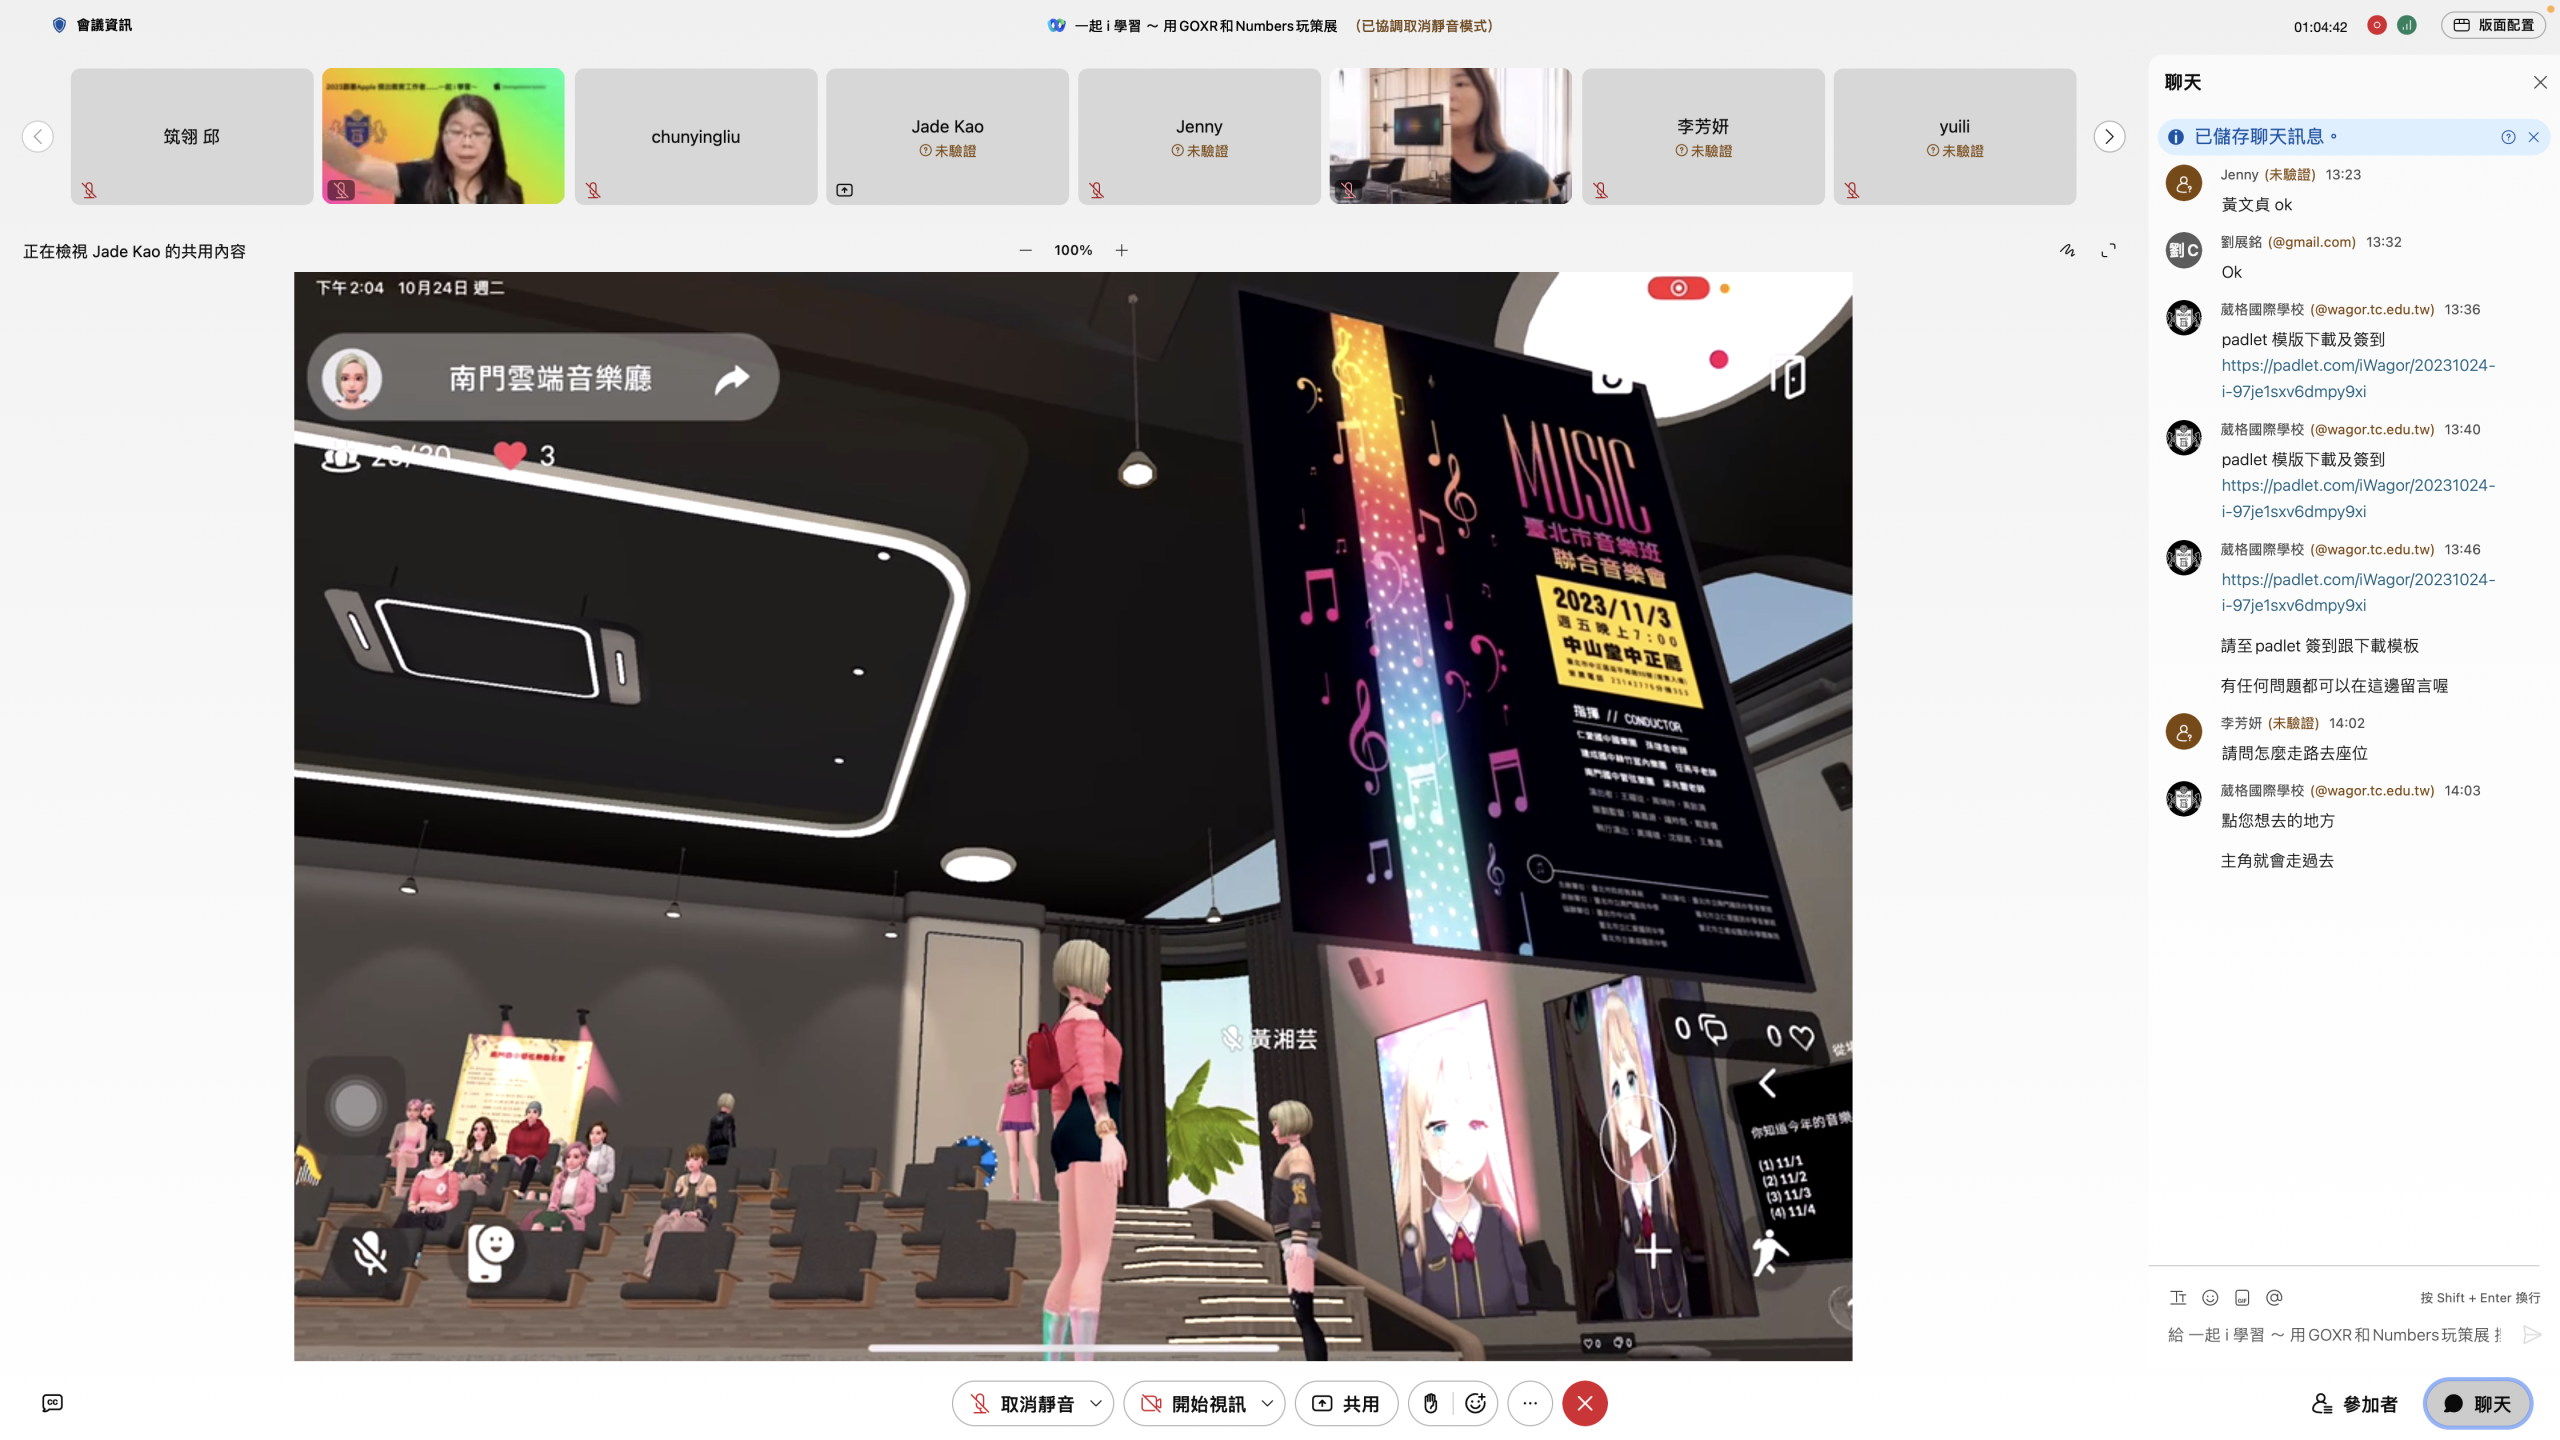Open the annotation pen tool
This screenshot has height=1440, width=2560.
click(2067, 250)
